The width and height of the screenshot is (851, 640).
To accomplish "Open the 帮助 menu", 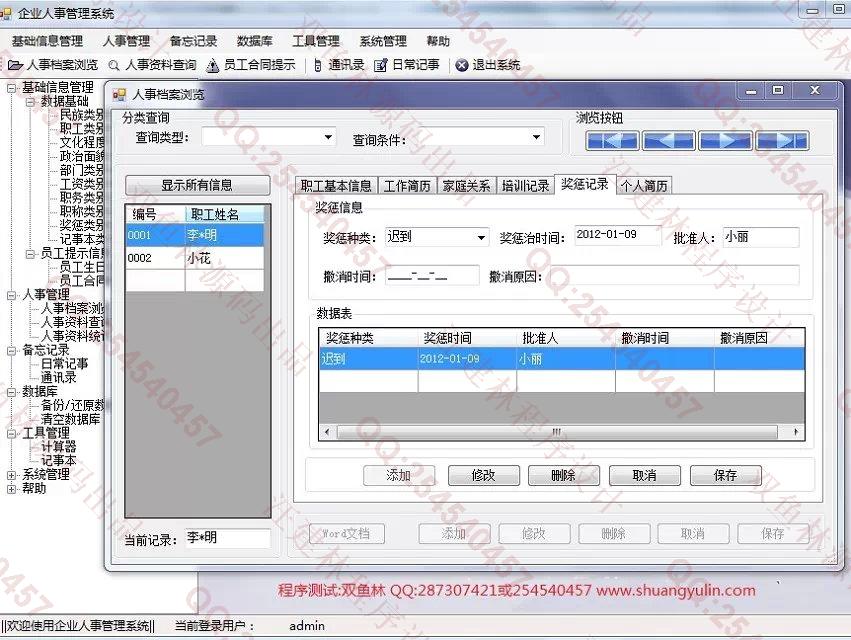I will [438, 41].
